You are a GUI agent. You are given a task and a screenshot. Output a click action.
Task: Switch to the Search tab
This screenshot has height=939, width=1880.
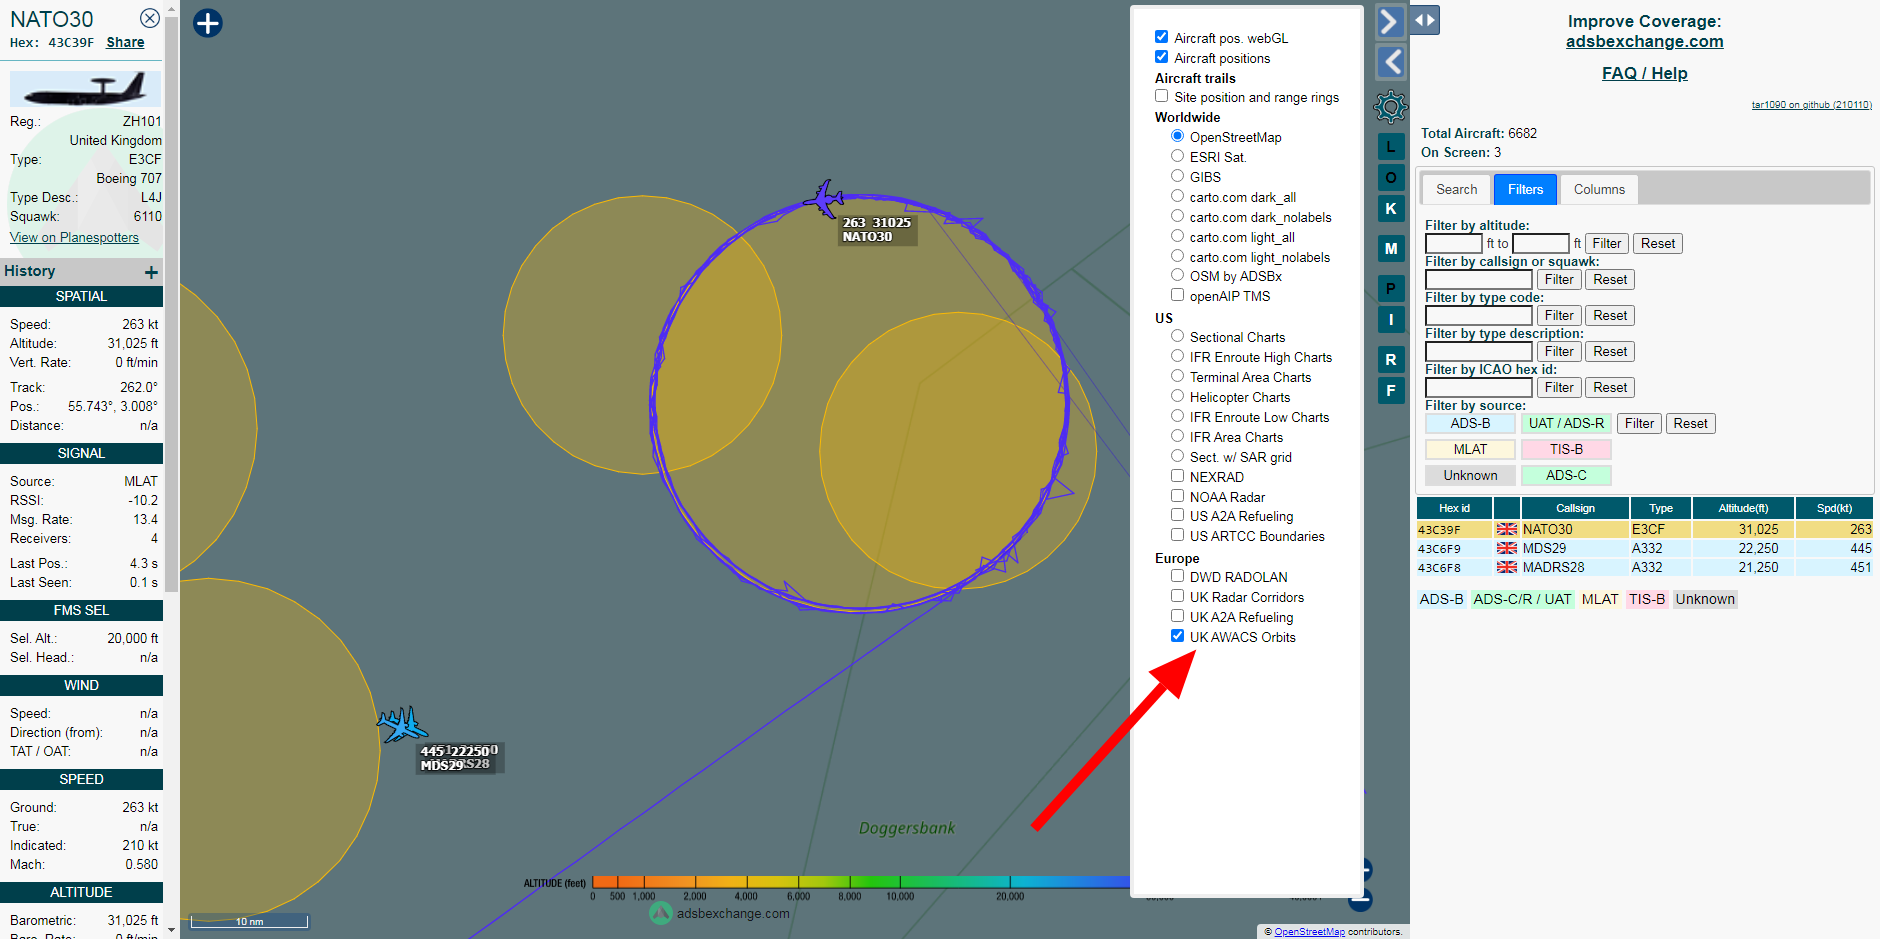(1456, 189)
